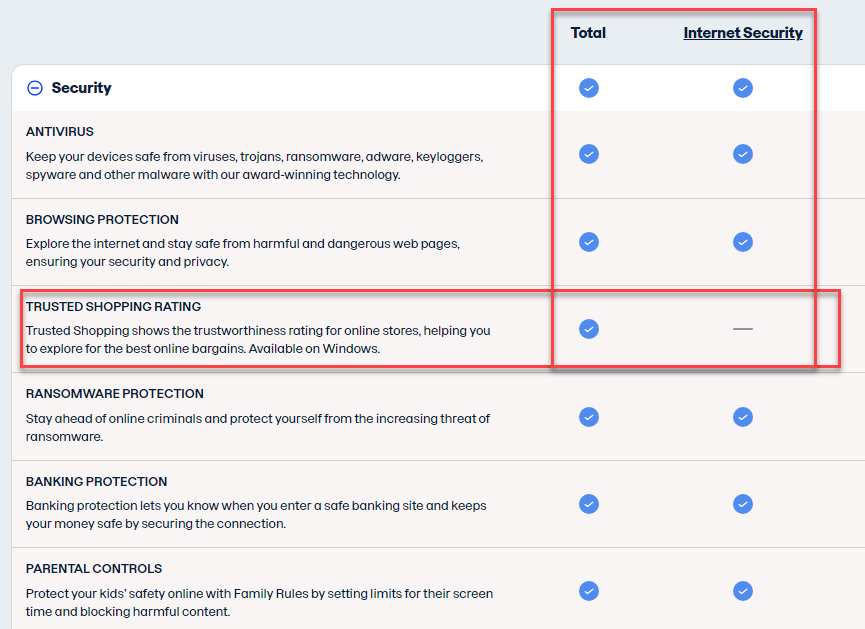
Task: Select the TRUSTED SHOPPING RATING heading
Action: (x=113, y=307)
